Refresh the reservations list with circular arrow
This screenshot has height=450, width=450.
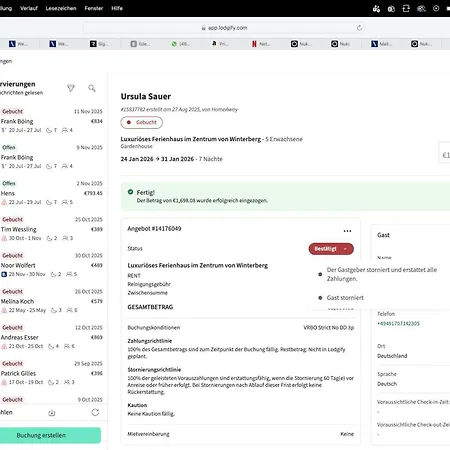pyautogui.click(x=95, y=413)
